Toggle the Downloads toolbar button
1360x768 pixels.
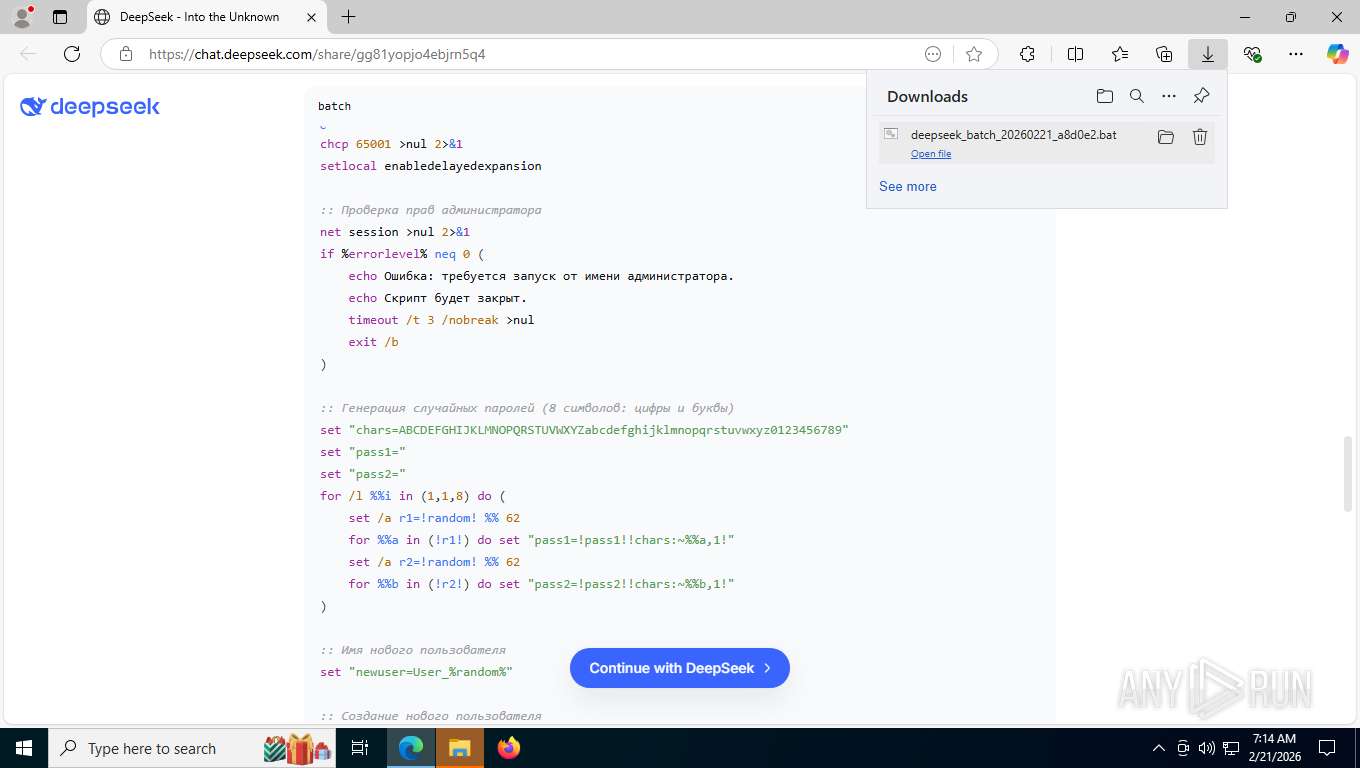(x=1208, y=54)
